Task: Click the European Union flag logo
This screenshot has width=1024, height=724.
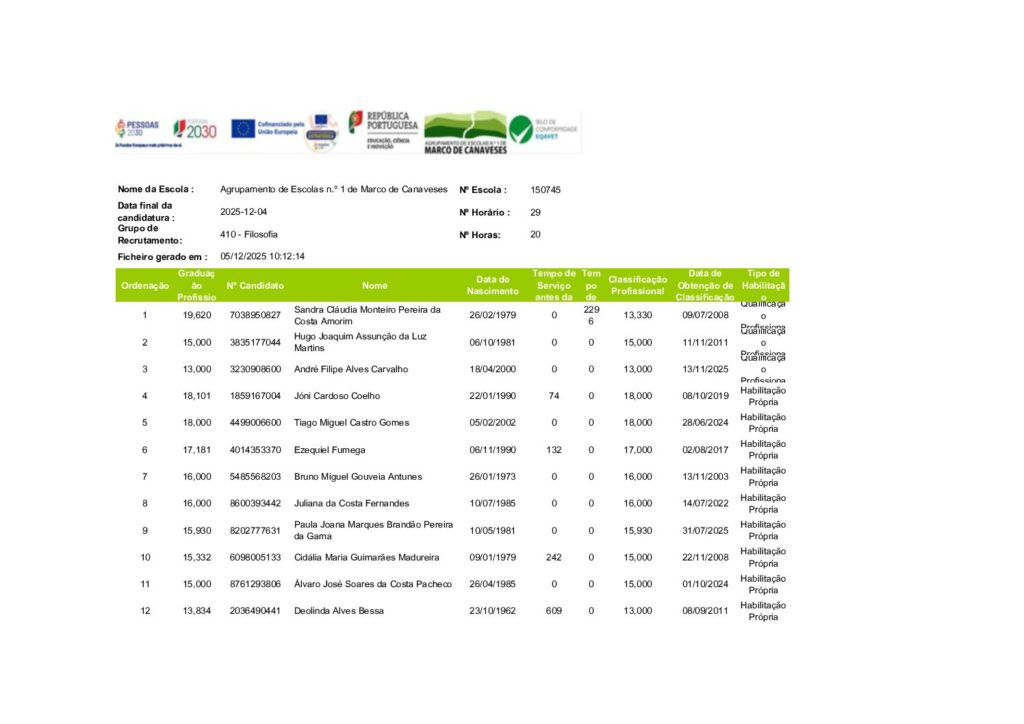Action: [x=243, y=128]
